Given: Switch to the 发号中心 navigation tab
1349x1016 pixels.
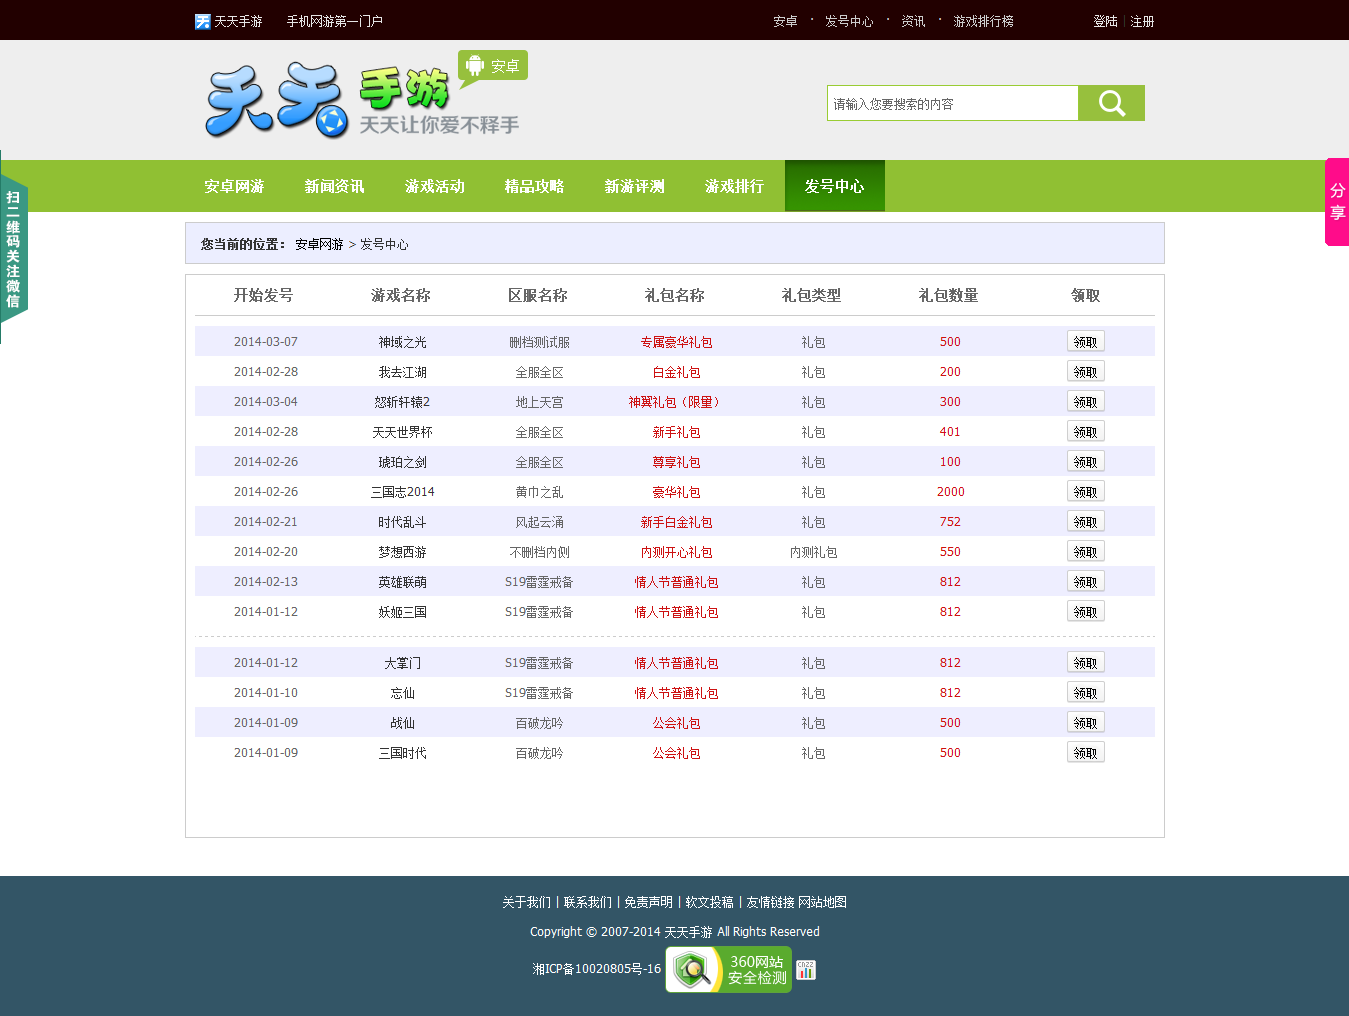Looking at the screenshot, I should pyautogui.click(x=834, y=185).
